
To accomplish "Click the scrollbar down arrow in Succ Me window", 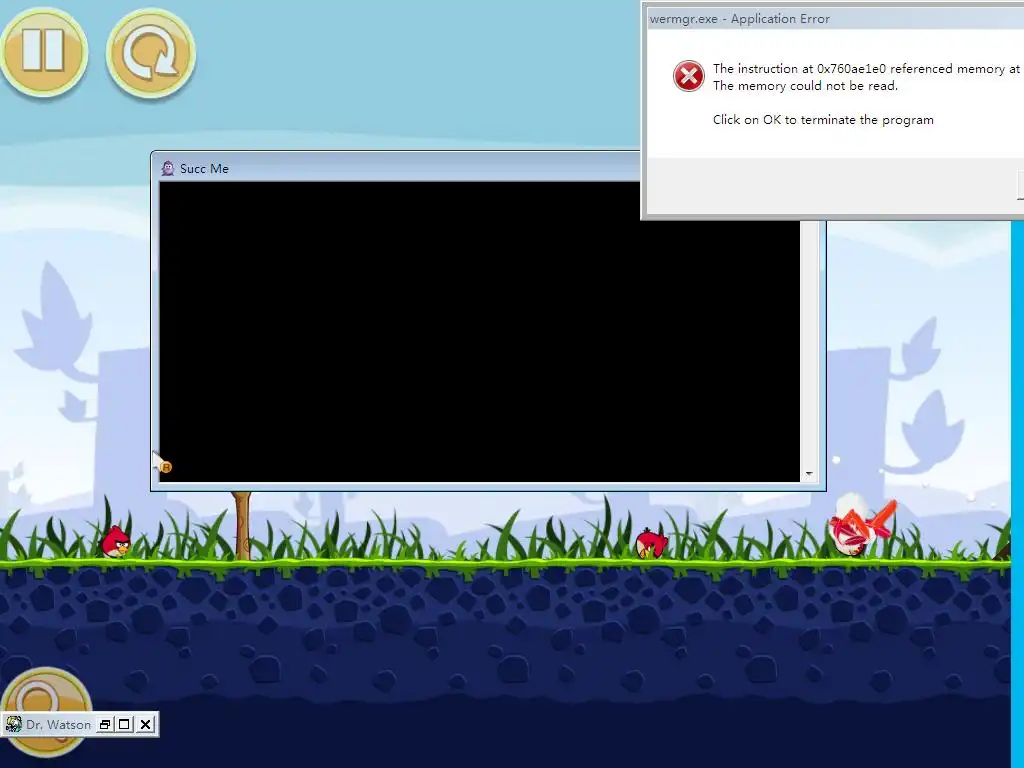I will click(809, 474).
